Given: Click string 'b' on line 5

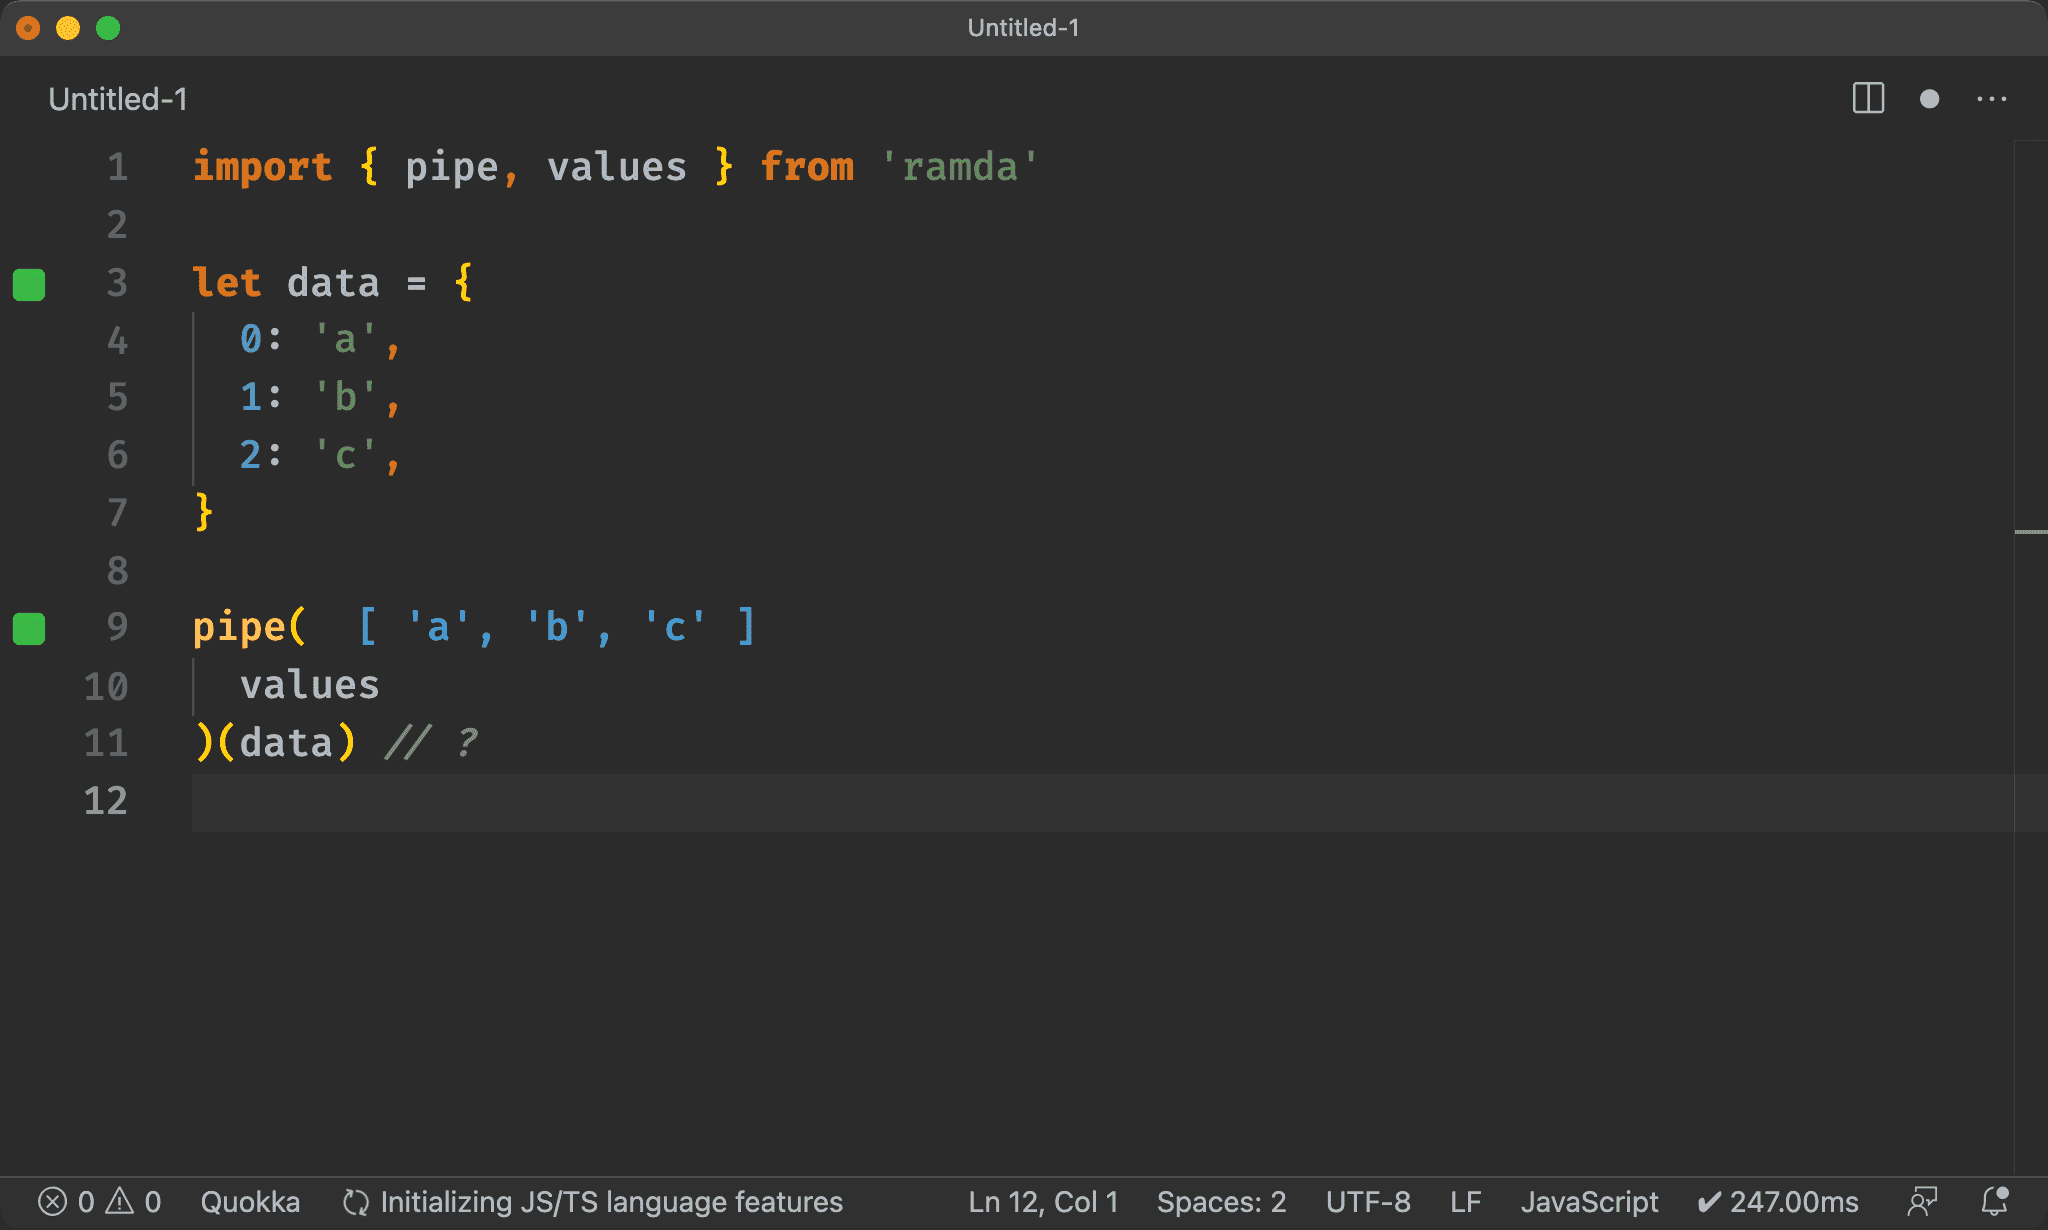Looking at the screenshot, I should point(345,398).
